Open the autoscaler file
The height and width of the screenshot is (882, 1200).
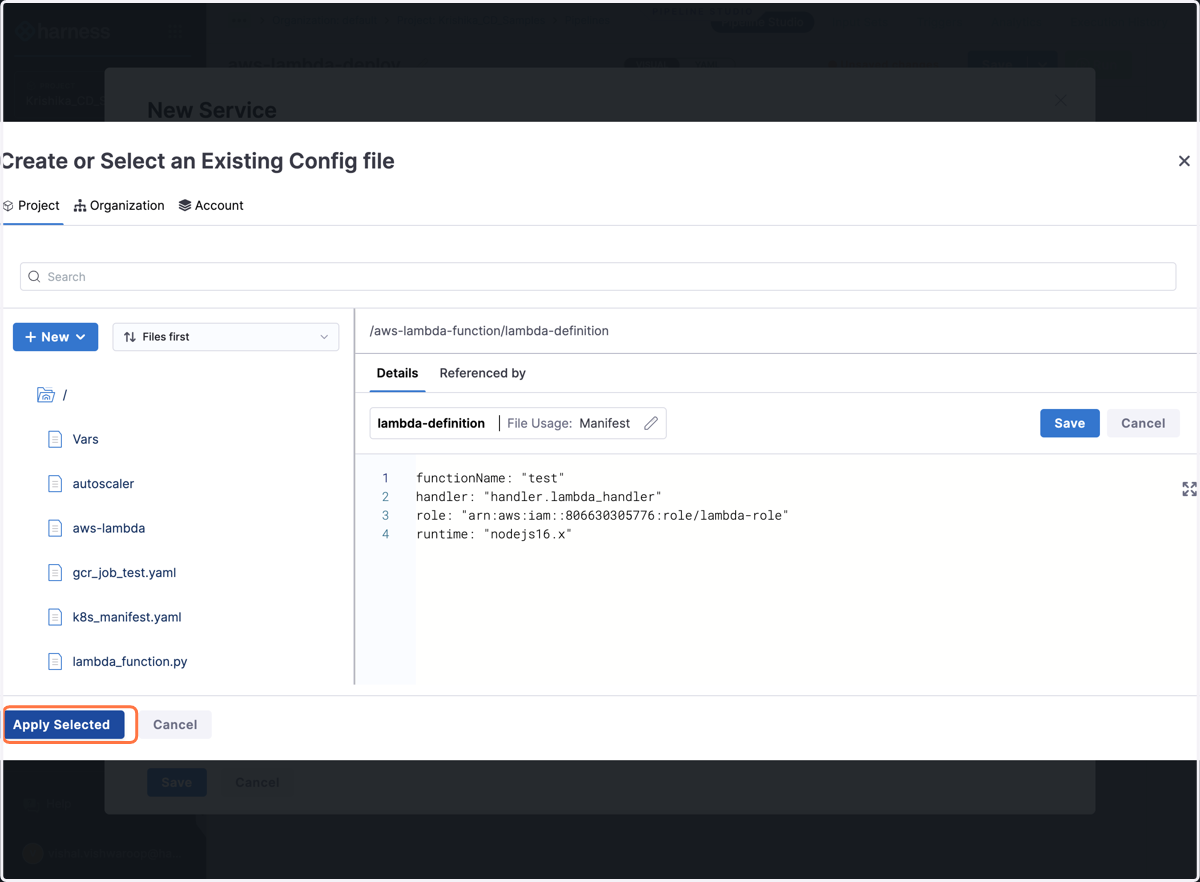point(103,484)
